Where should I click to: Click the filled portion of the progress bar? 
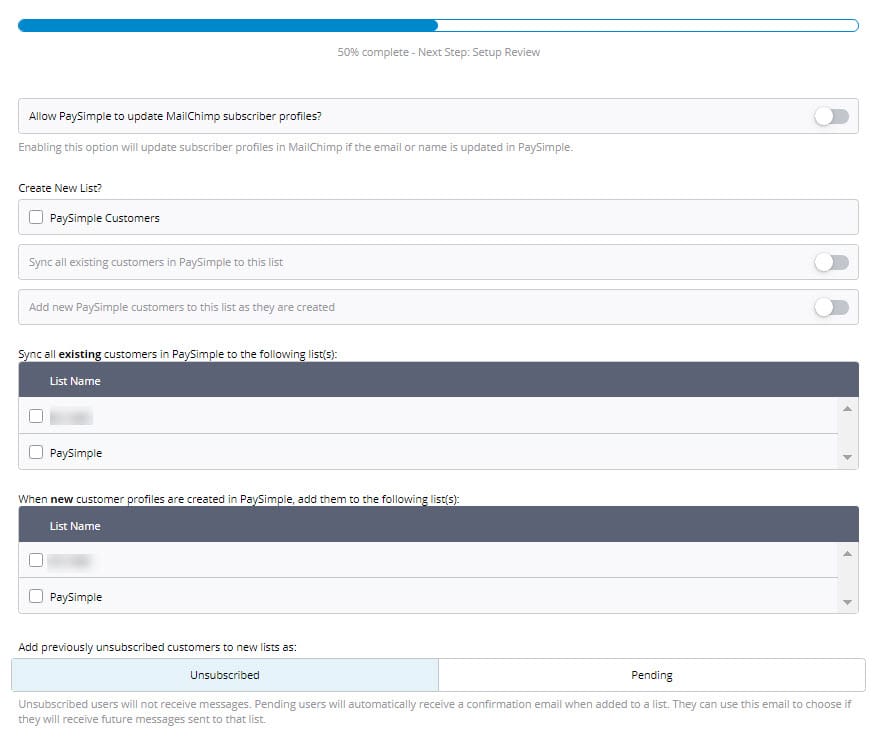(x=227, y=26)
